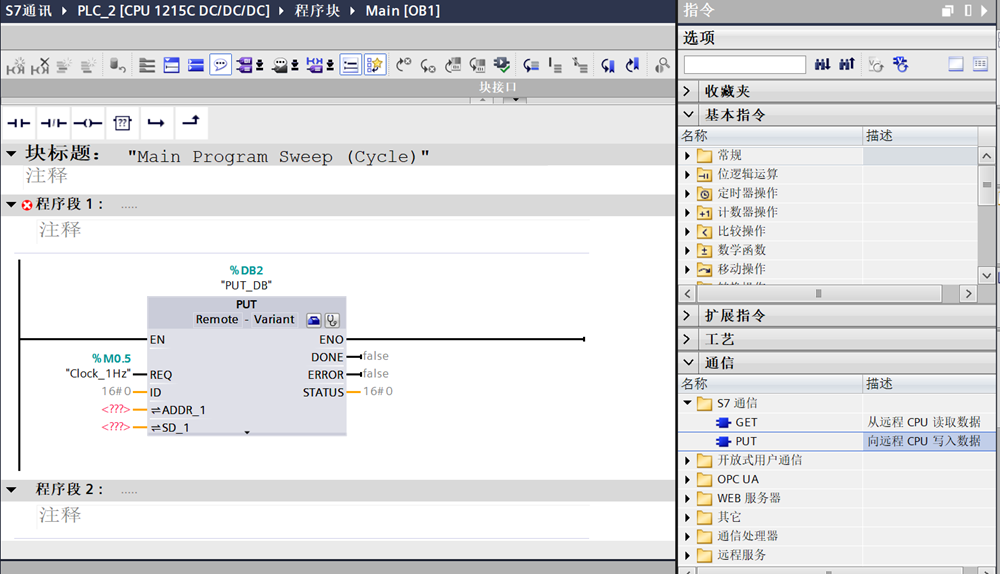The image size is (1000, 574).
Task: Collapse 程序段 1 network
Action: [11, 204]
